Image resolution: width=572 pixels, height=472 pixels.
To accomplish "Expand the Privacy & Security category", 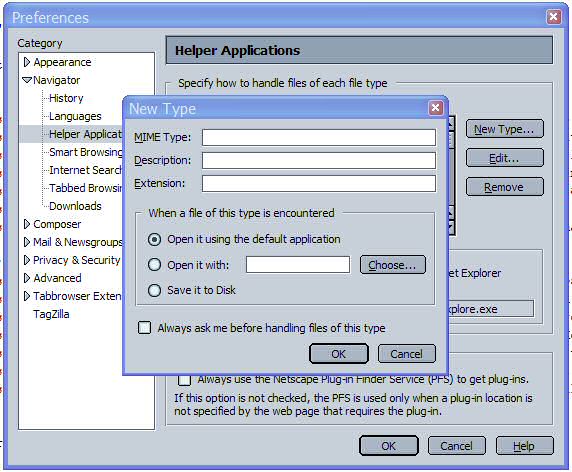I will point(27,260).
